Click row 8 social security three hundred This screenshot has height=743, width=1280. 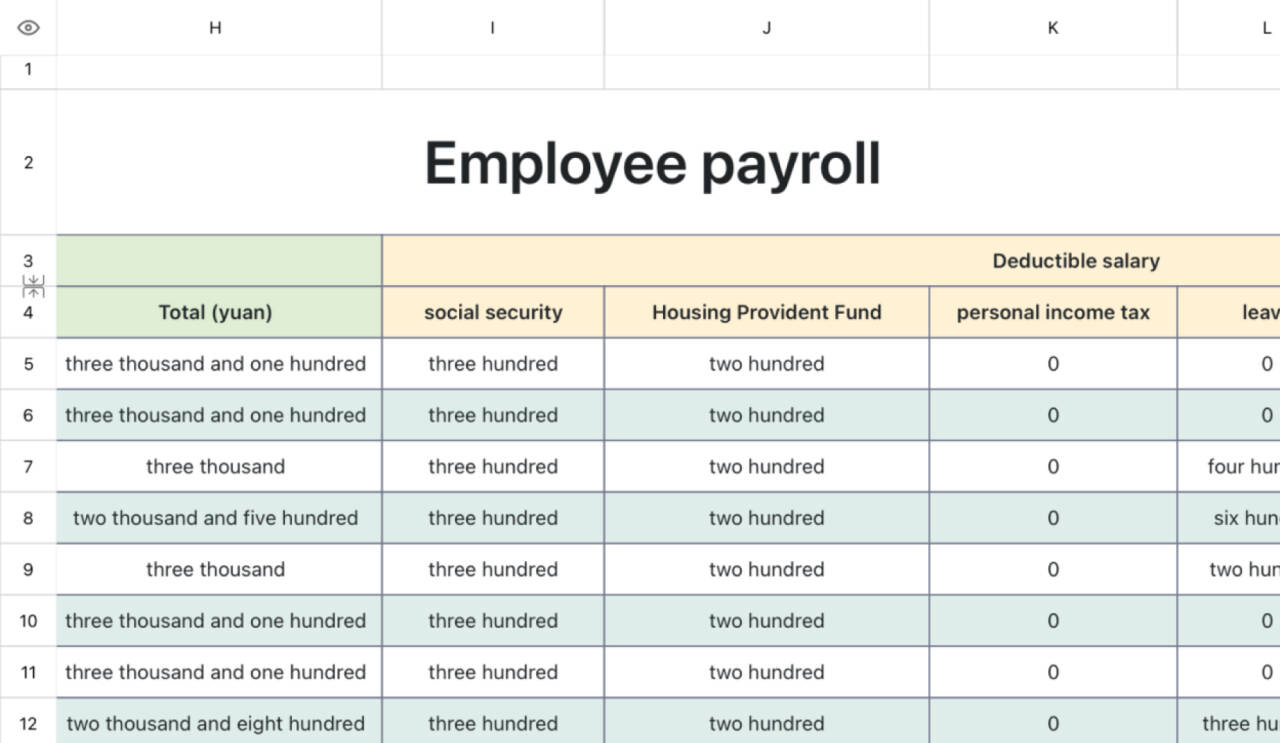[493, 518]
